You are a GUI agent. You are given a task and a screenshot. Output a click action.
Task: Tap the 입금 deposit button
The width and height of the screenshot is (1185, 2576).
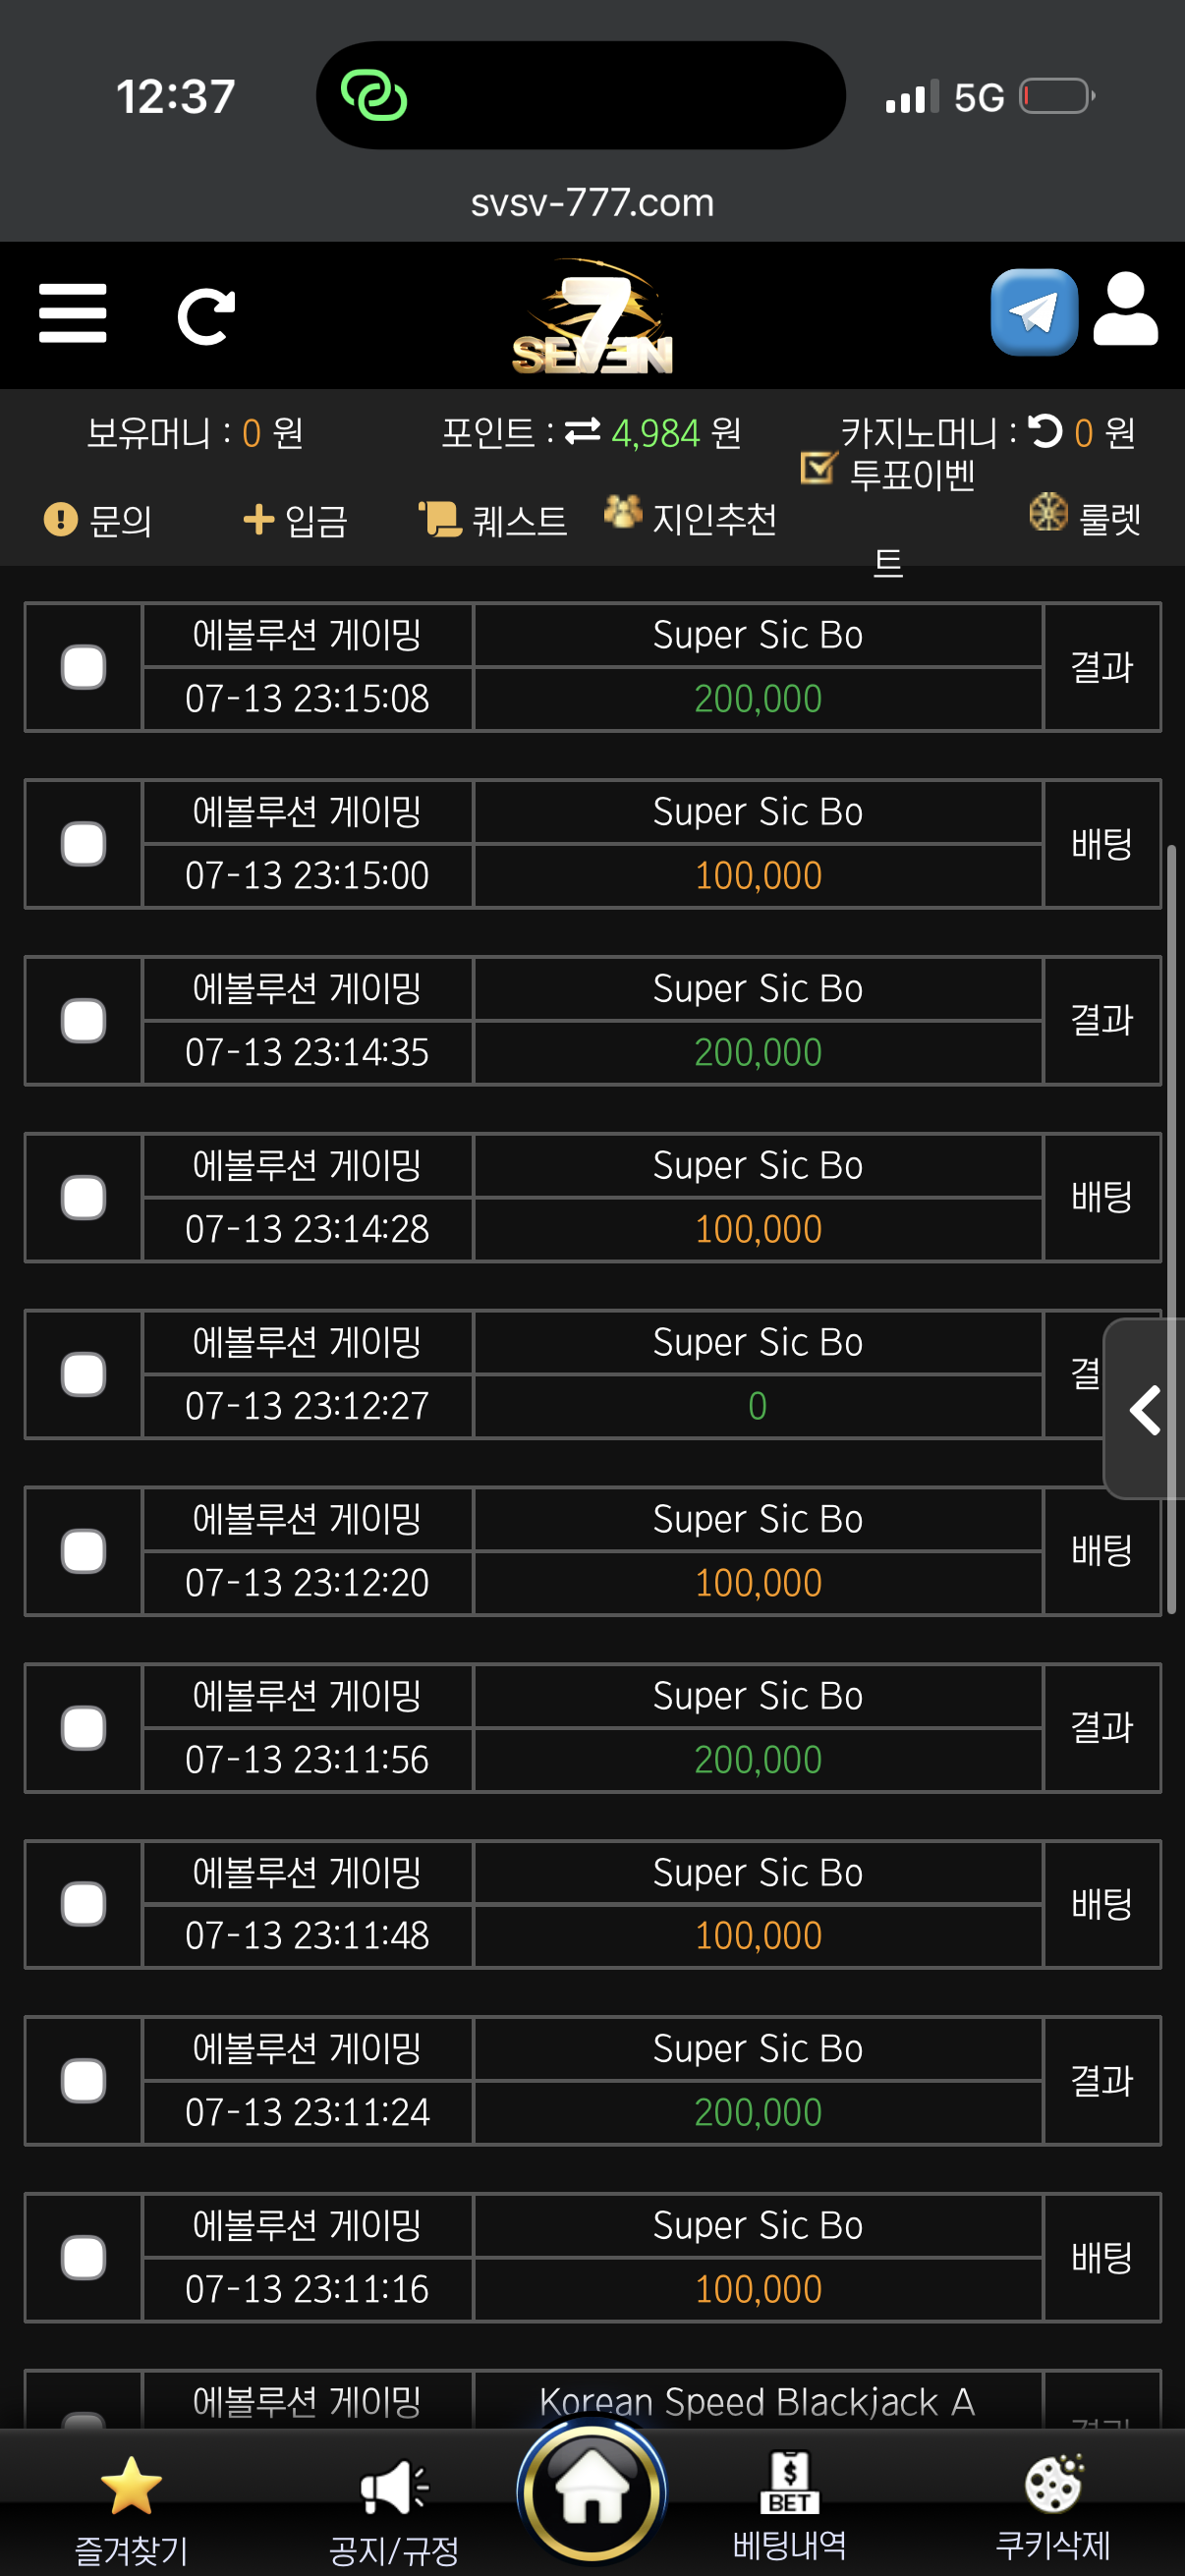click(296, 520)
